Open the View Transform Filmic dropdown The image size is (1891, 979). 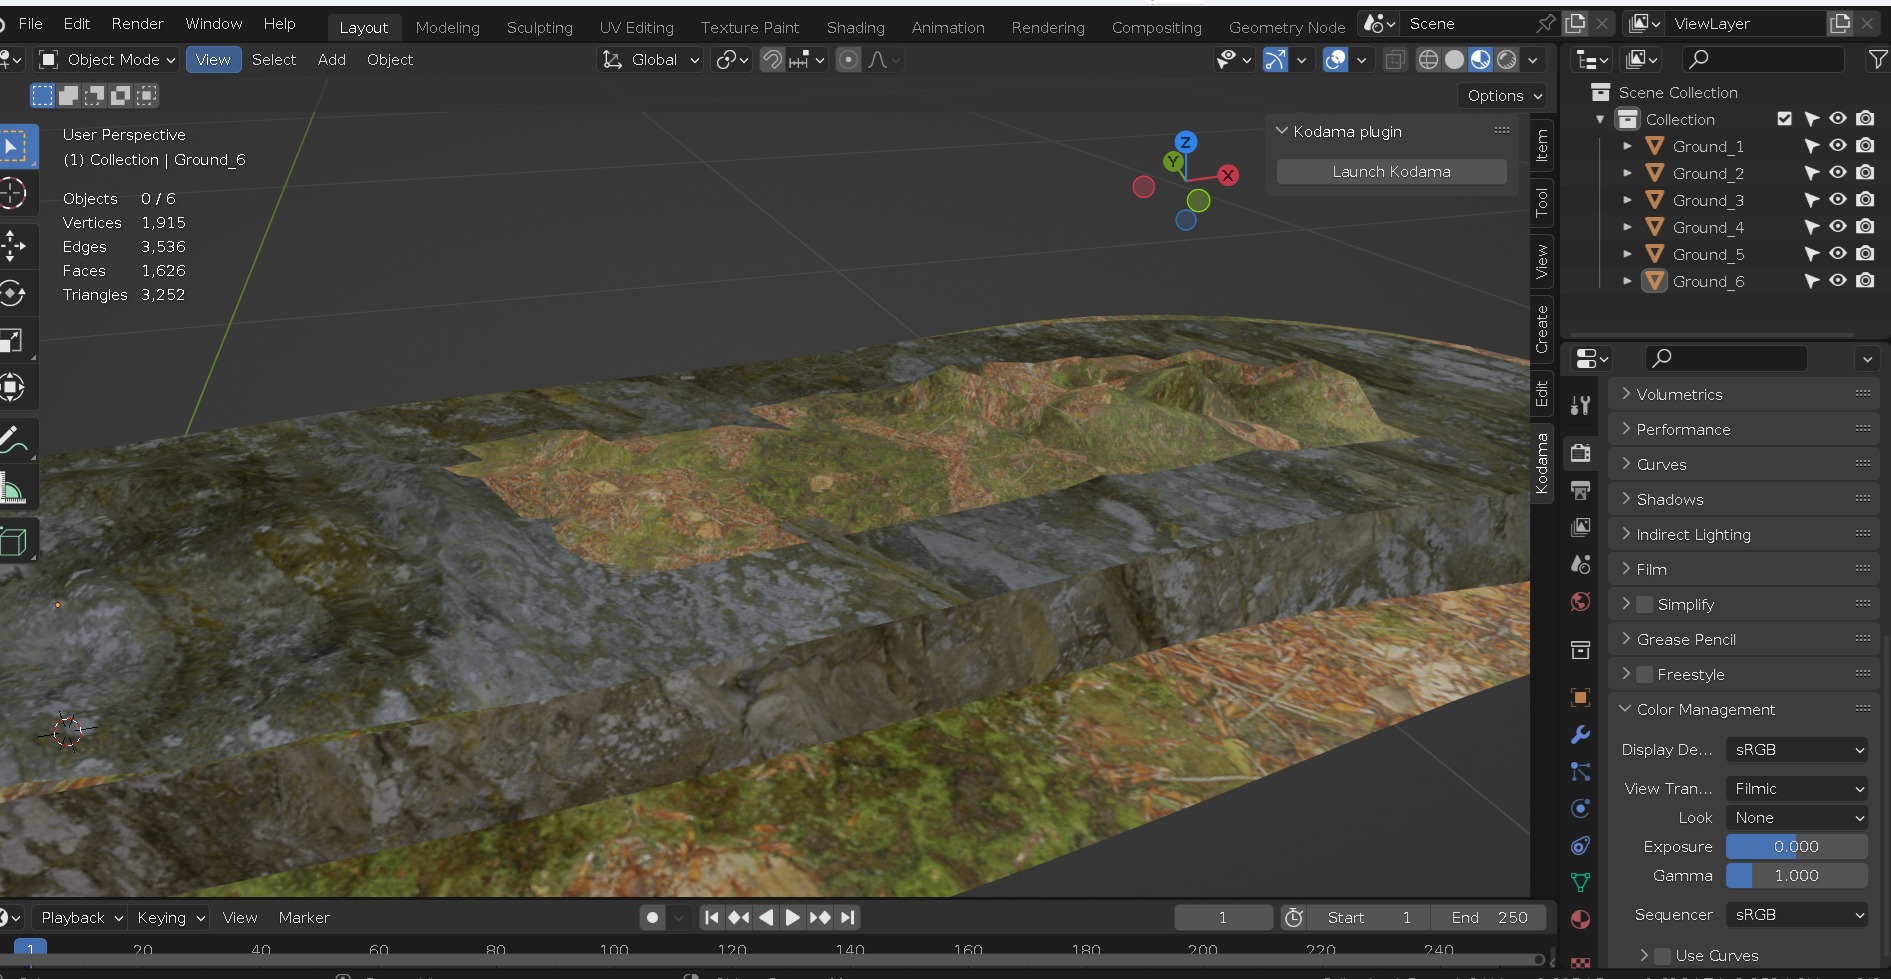tap(1797, 788)
